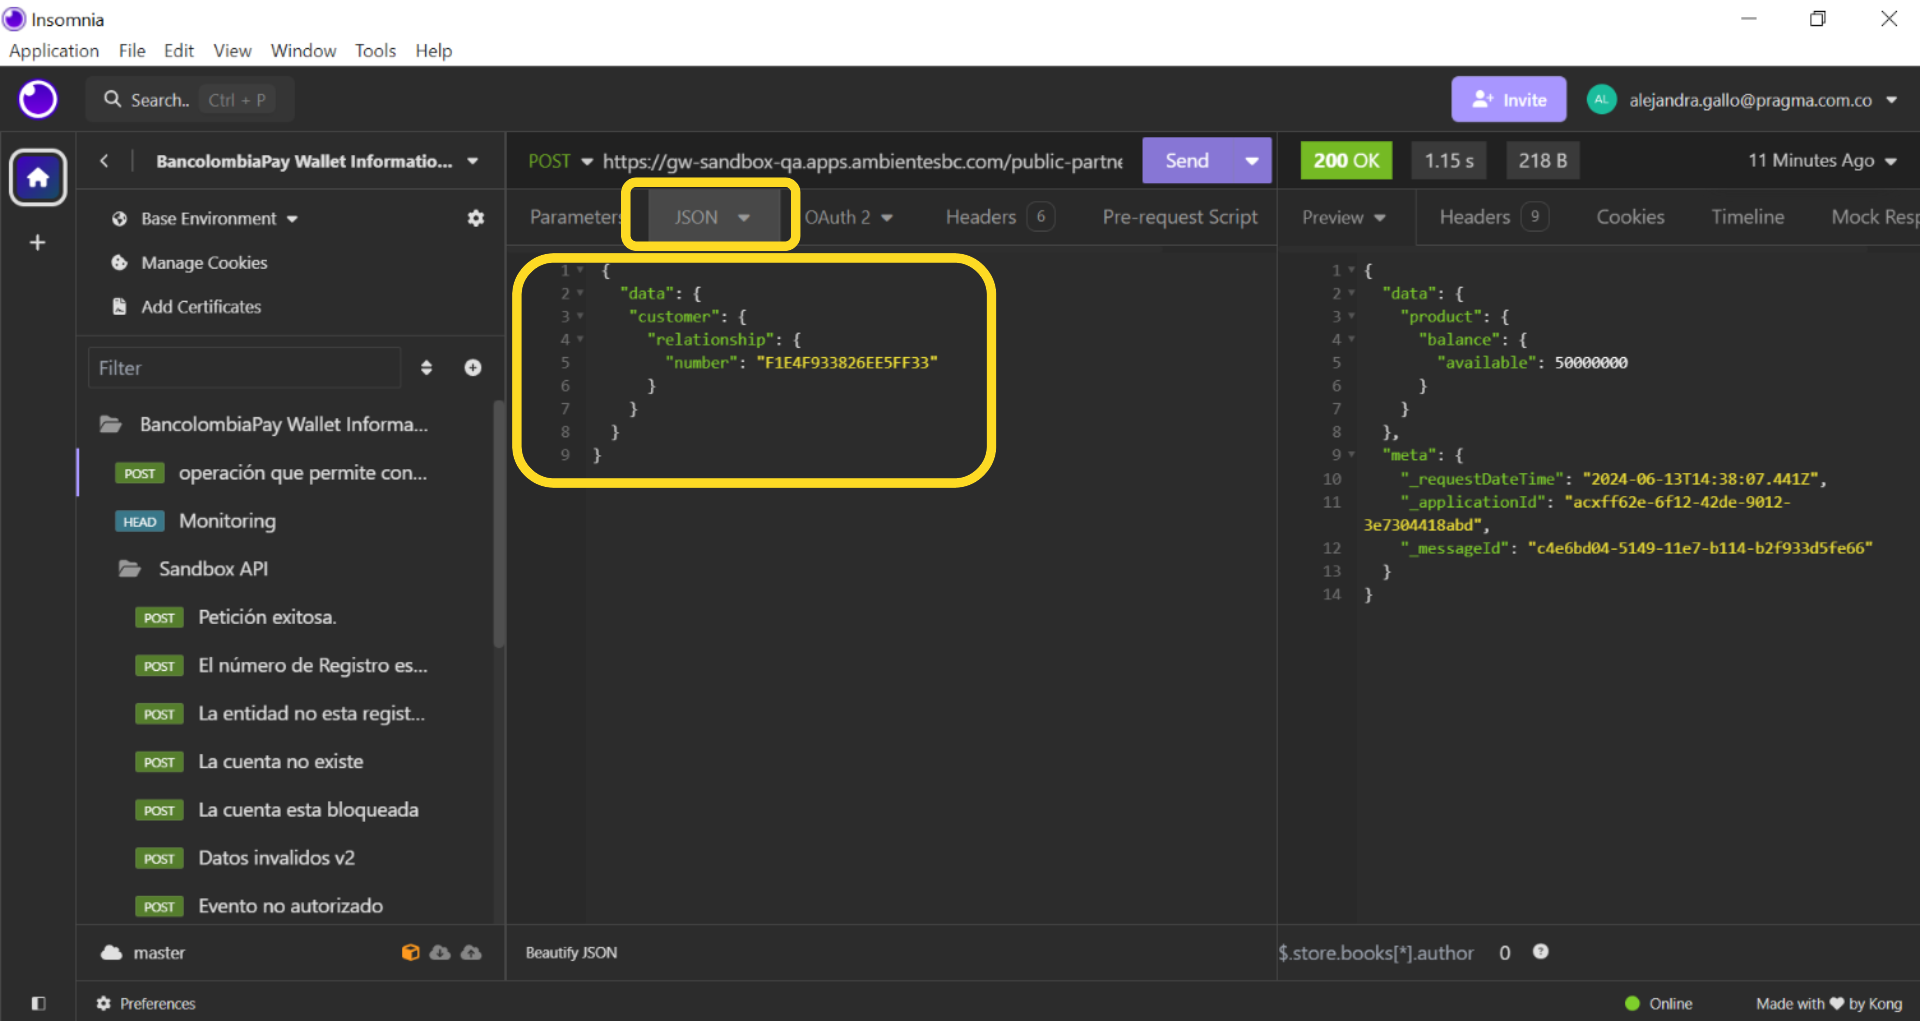Click the Manage Cookies cookie icon
Image resolution: width=1920 pixels, height=1021 pixels.
120,263
